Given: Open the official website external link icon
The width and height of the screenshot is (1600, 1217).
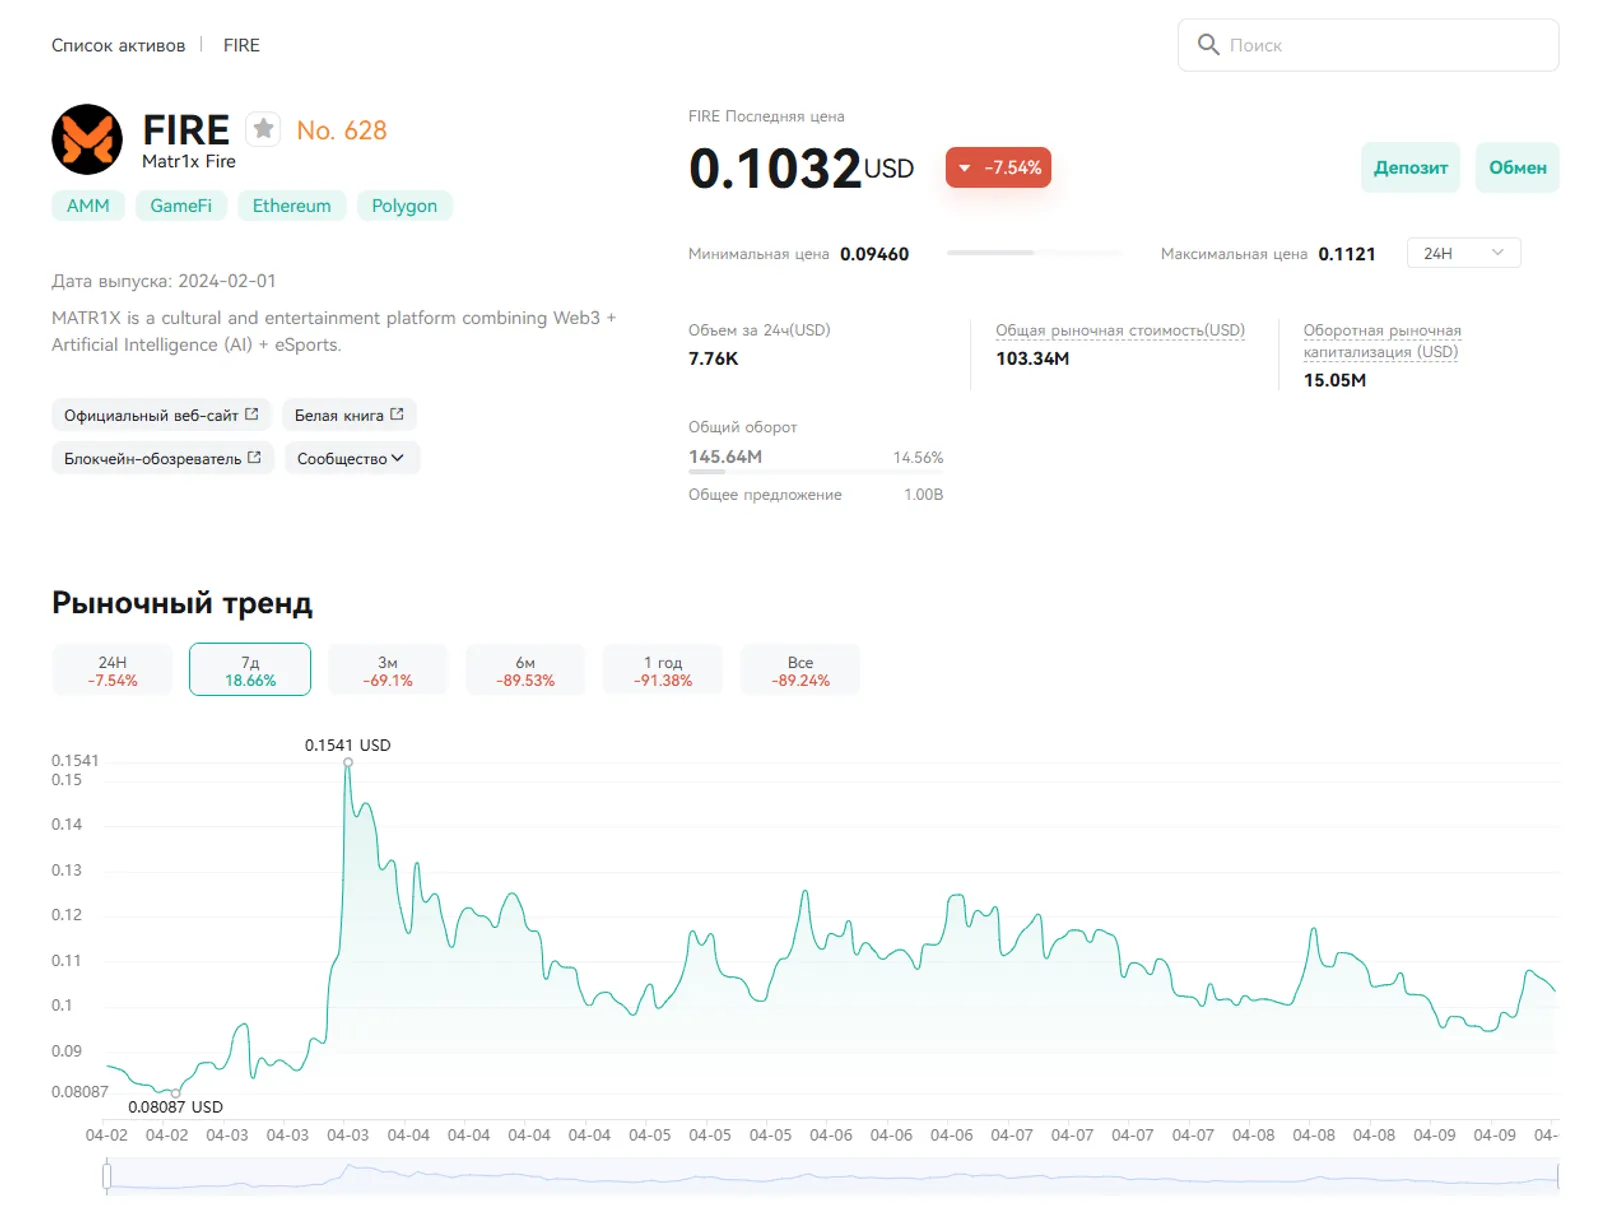Looking at the screenshot, I should [x=252, y=414].
